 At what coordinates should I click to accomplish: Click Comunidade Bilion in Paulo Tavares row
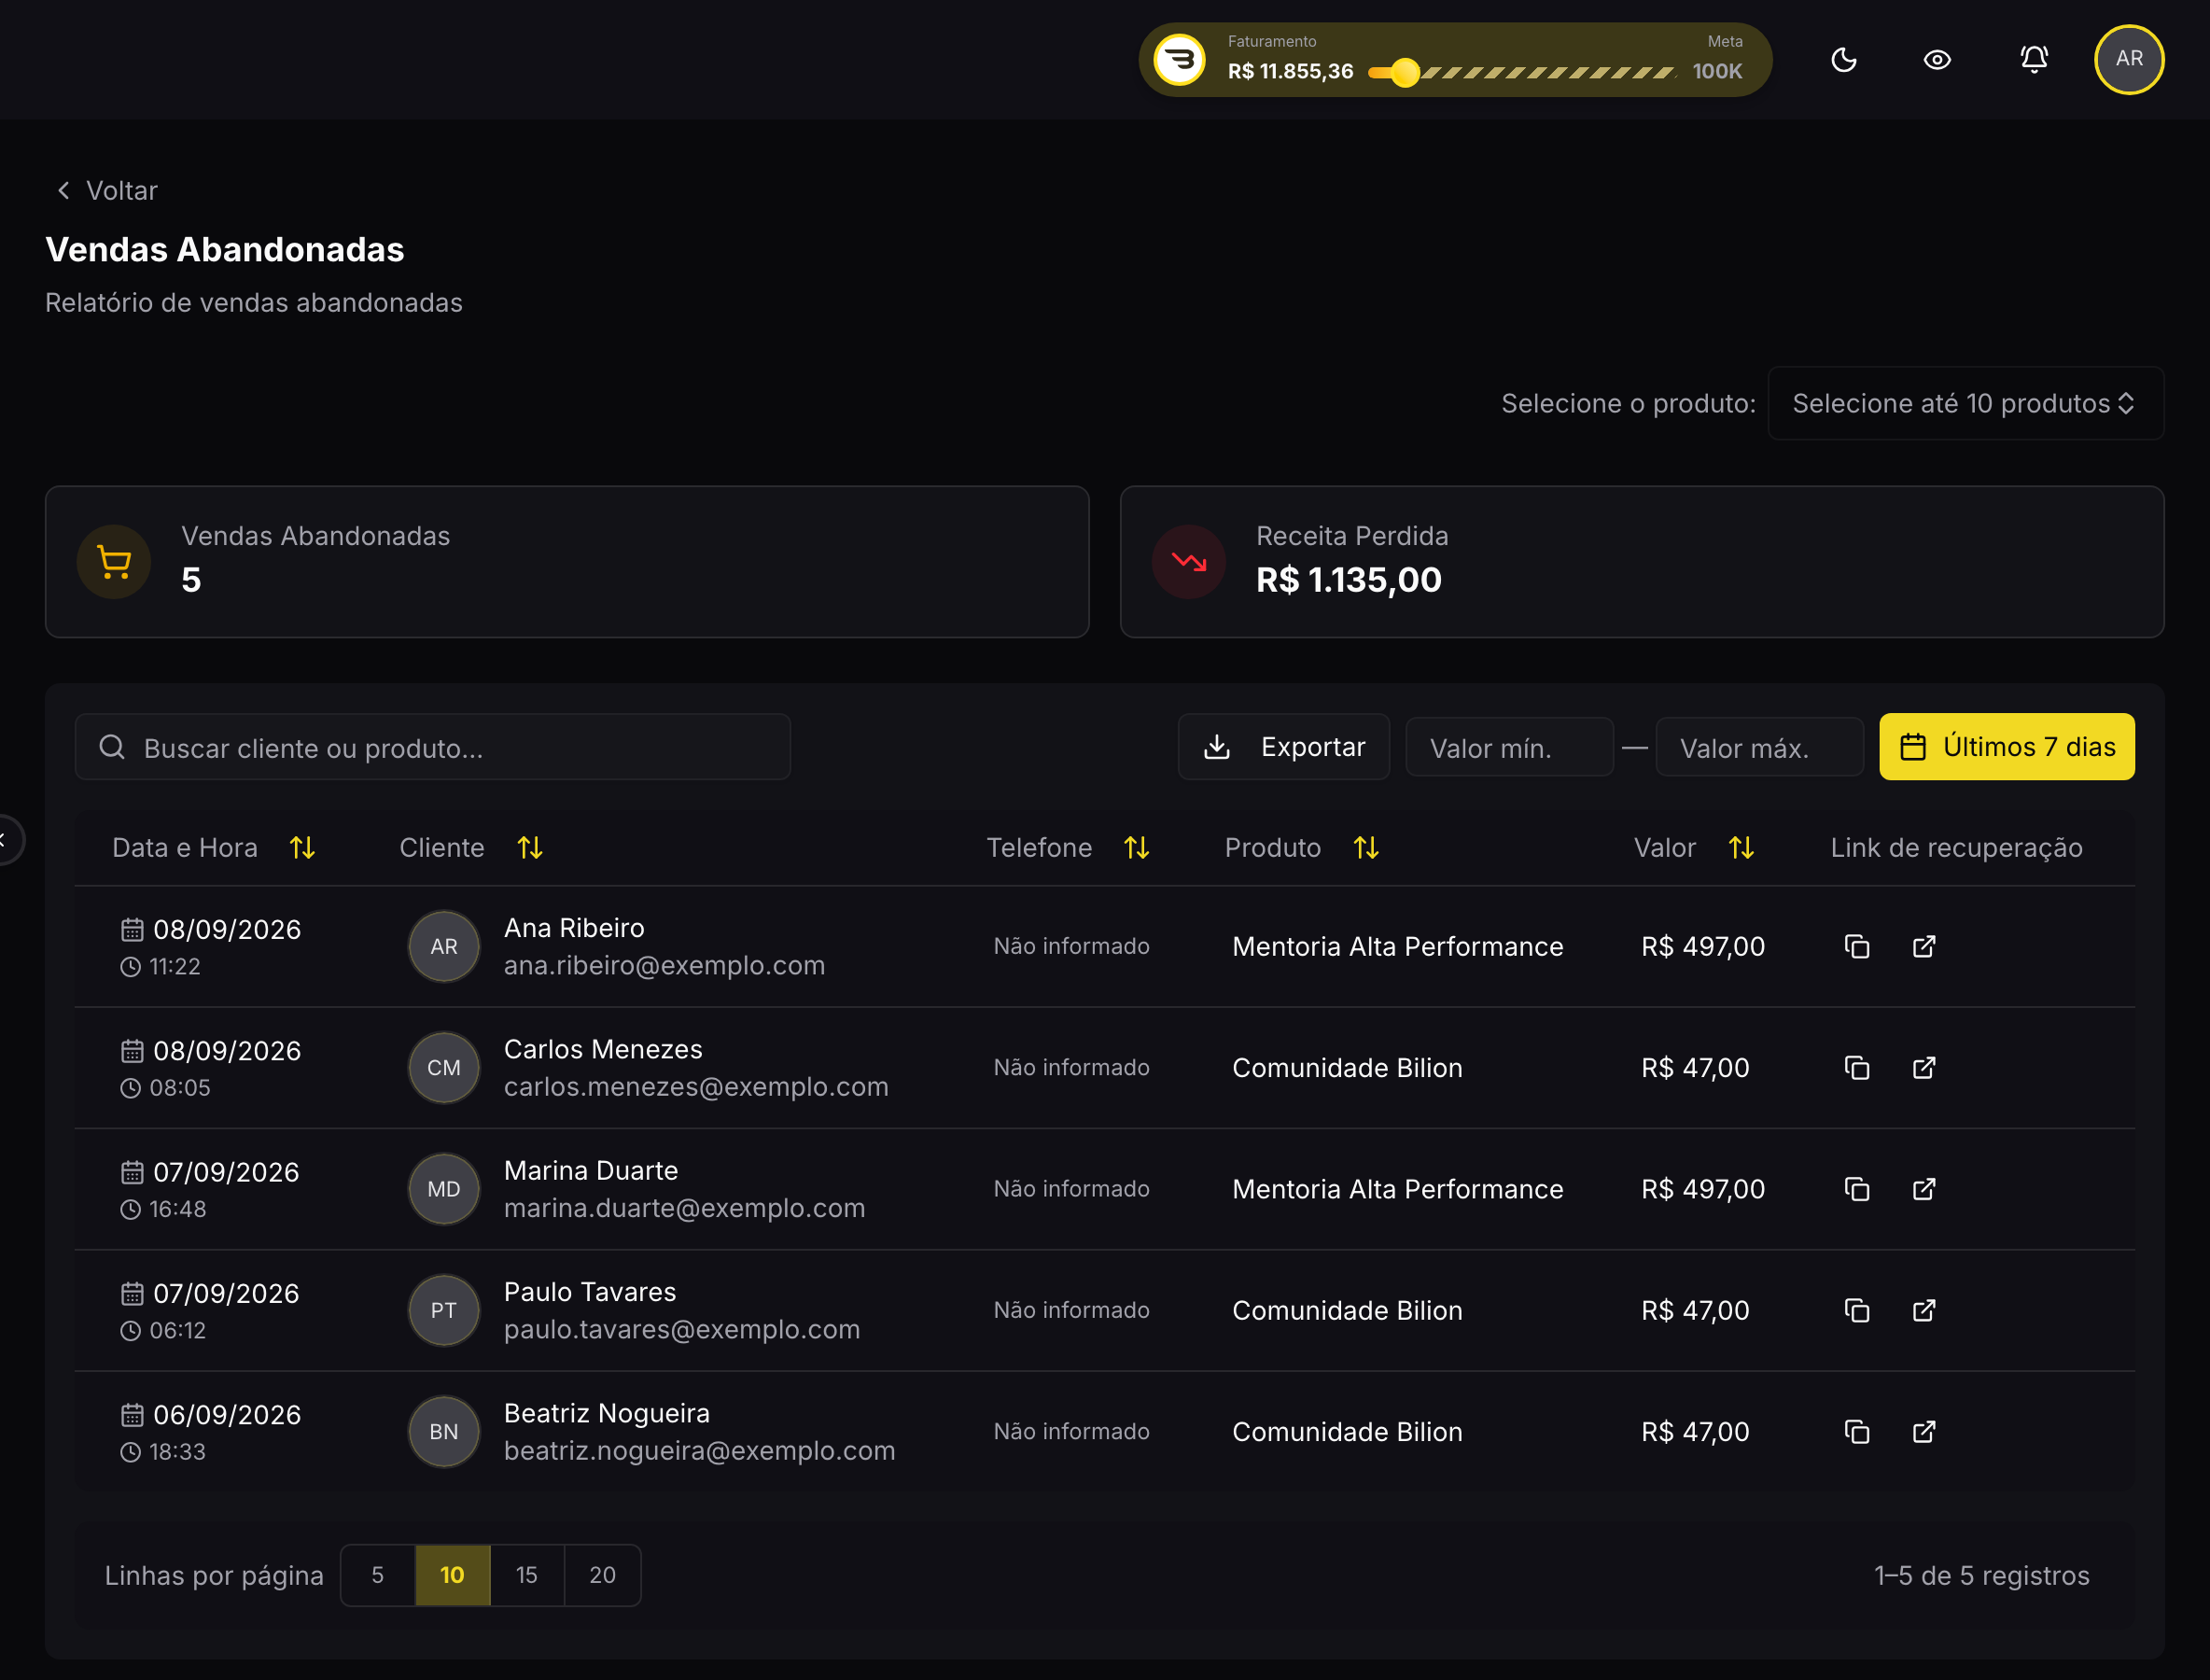point(1347,1310)
